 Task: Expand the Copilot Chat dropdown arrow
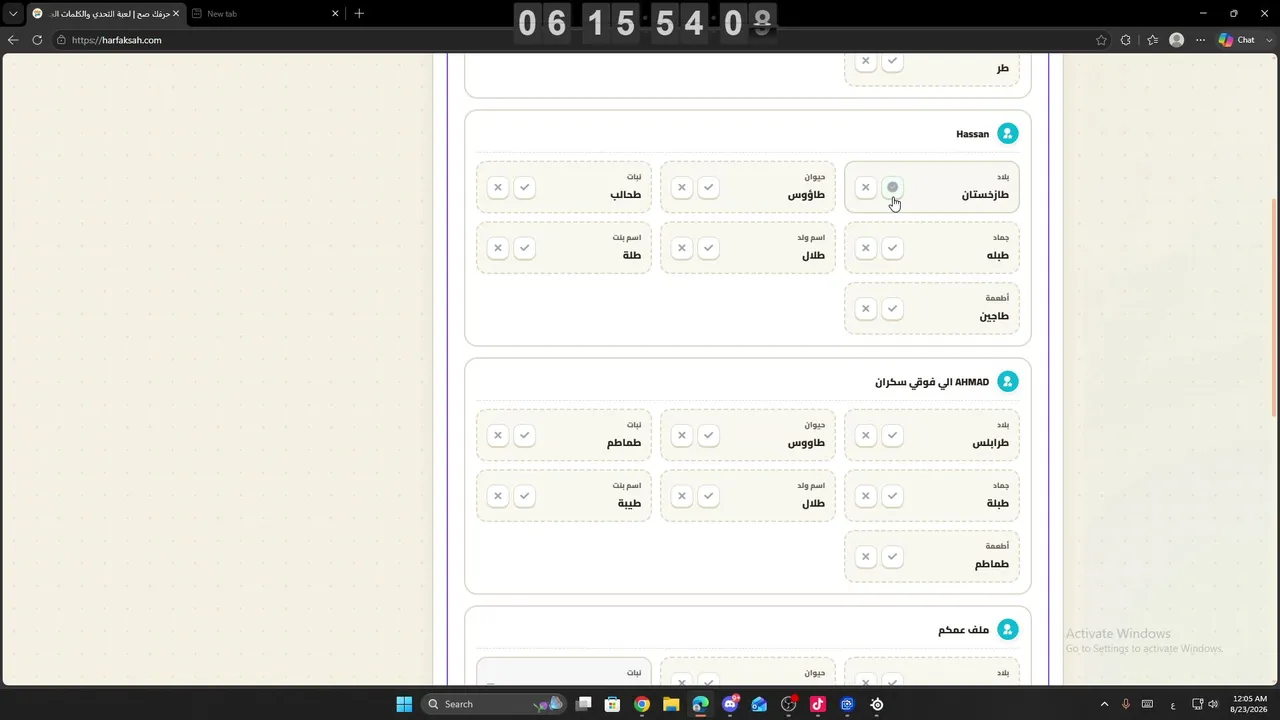(x=1268, y=40)
